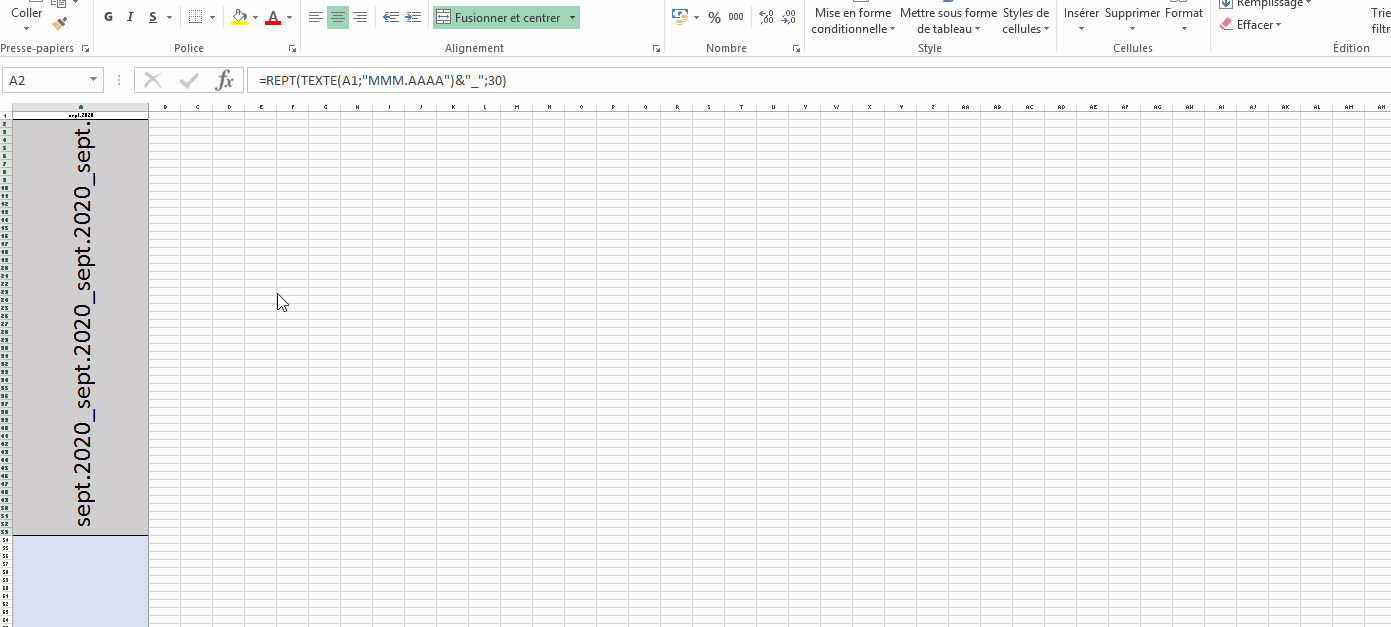Open the Insert Function fx dialog
Image resolution: width=1391 pixels, height=627 pixels.
pos(225,81)
